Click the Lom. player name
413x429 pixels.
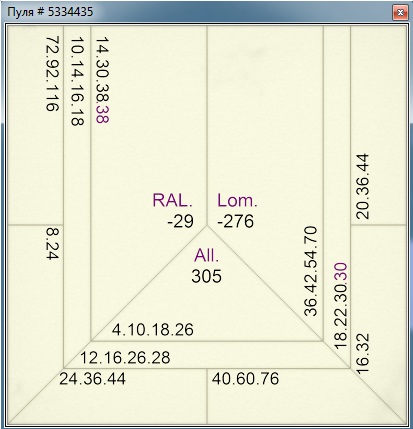pyautogui.click(x=237, y=200)
